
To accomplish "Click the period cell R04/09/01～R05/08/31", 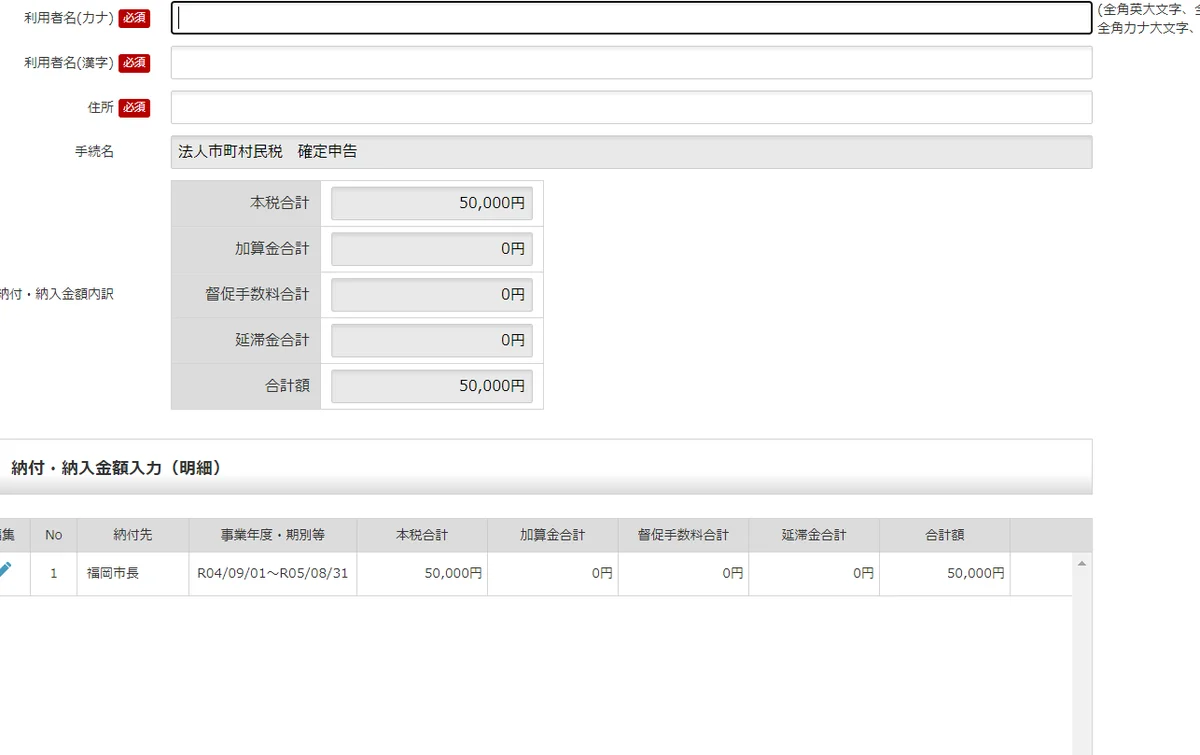I will point(273,574).
